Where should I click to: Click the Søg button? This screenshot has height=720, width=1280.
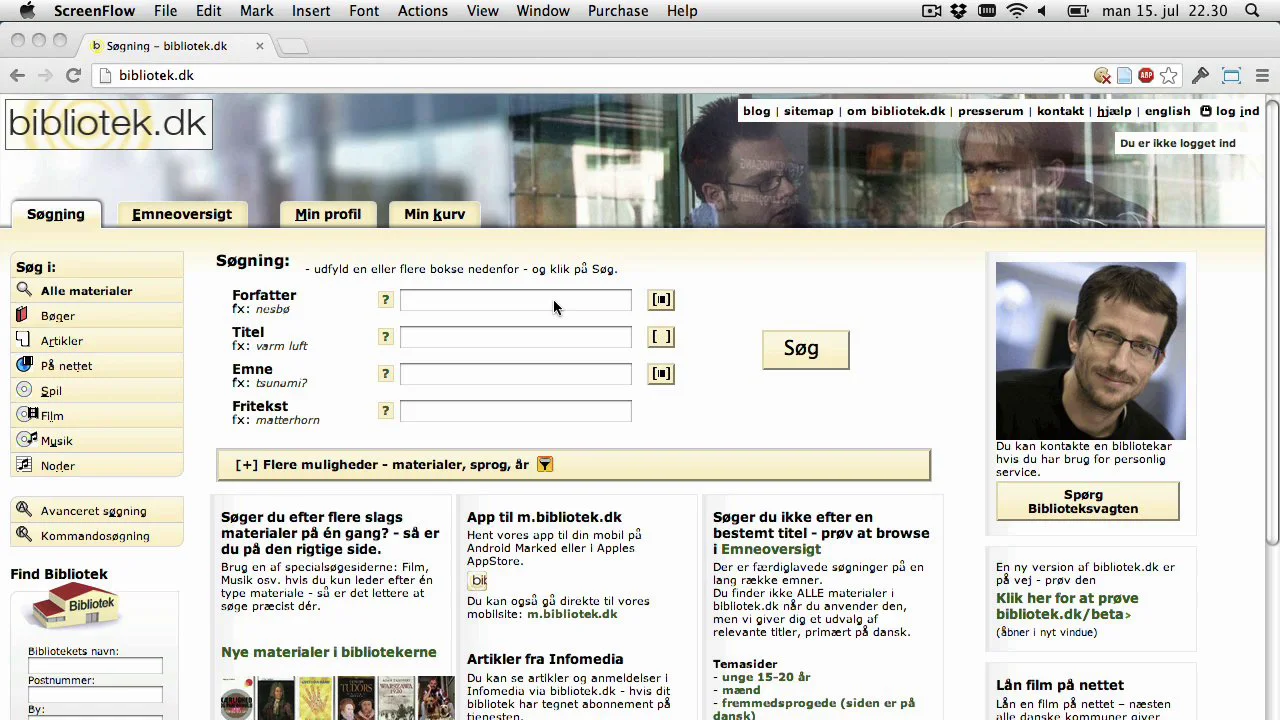805,349
